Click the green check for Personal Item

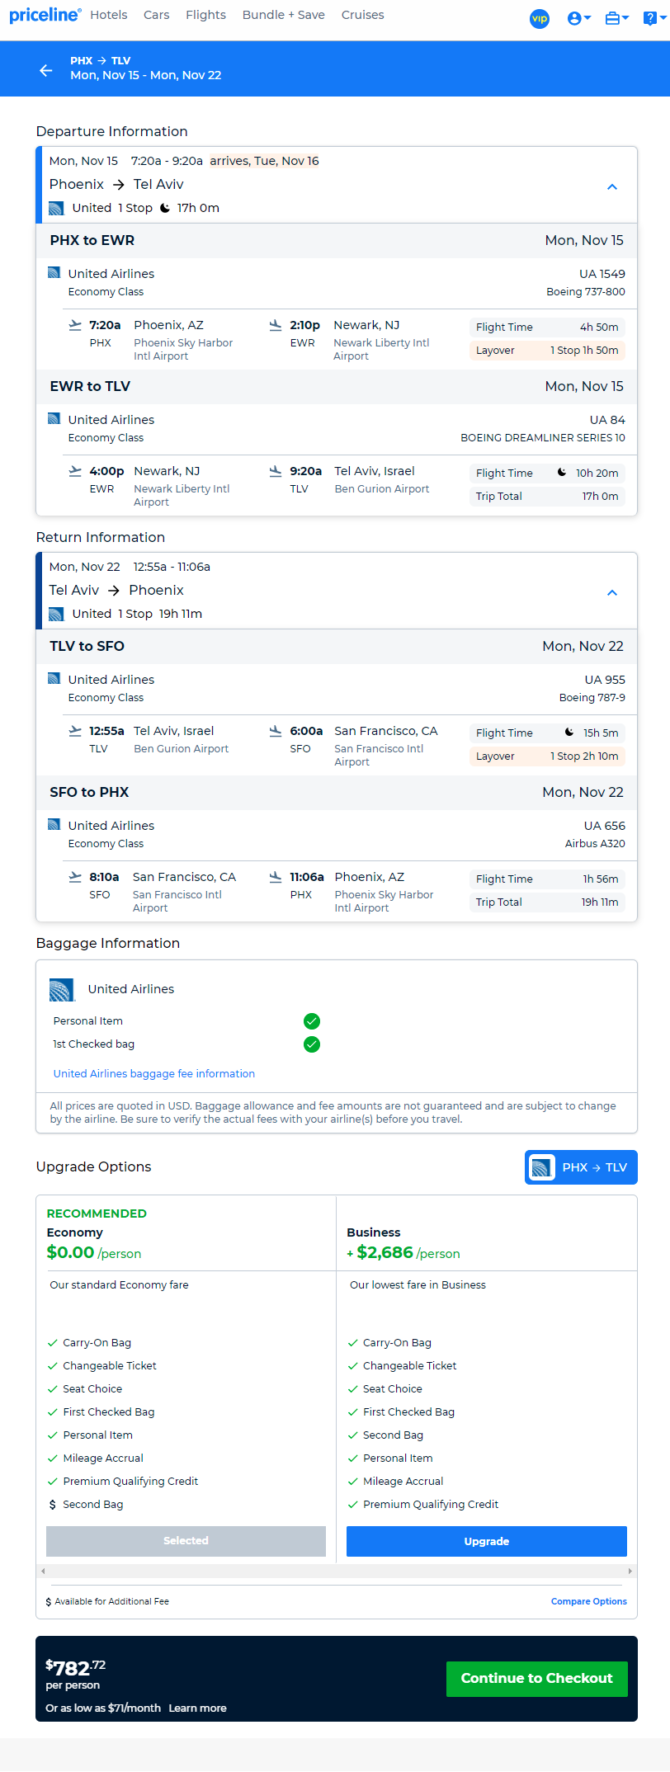click(x=312, y=1021)
